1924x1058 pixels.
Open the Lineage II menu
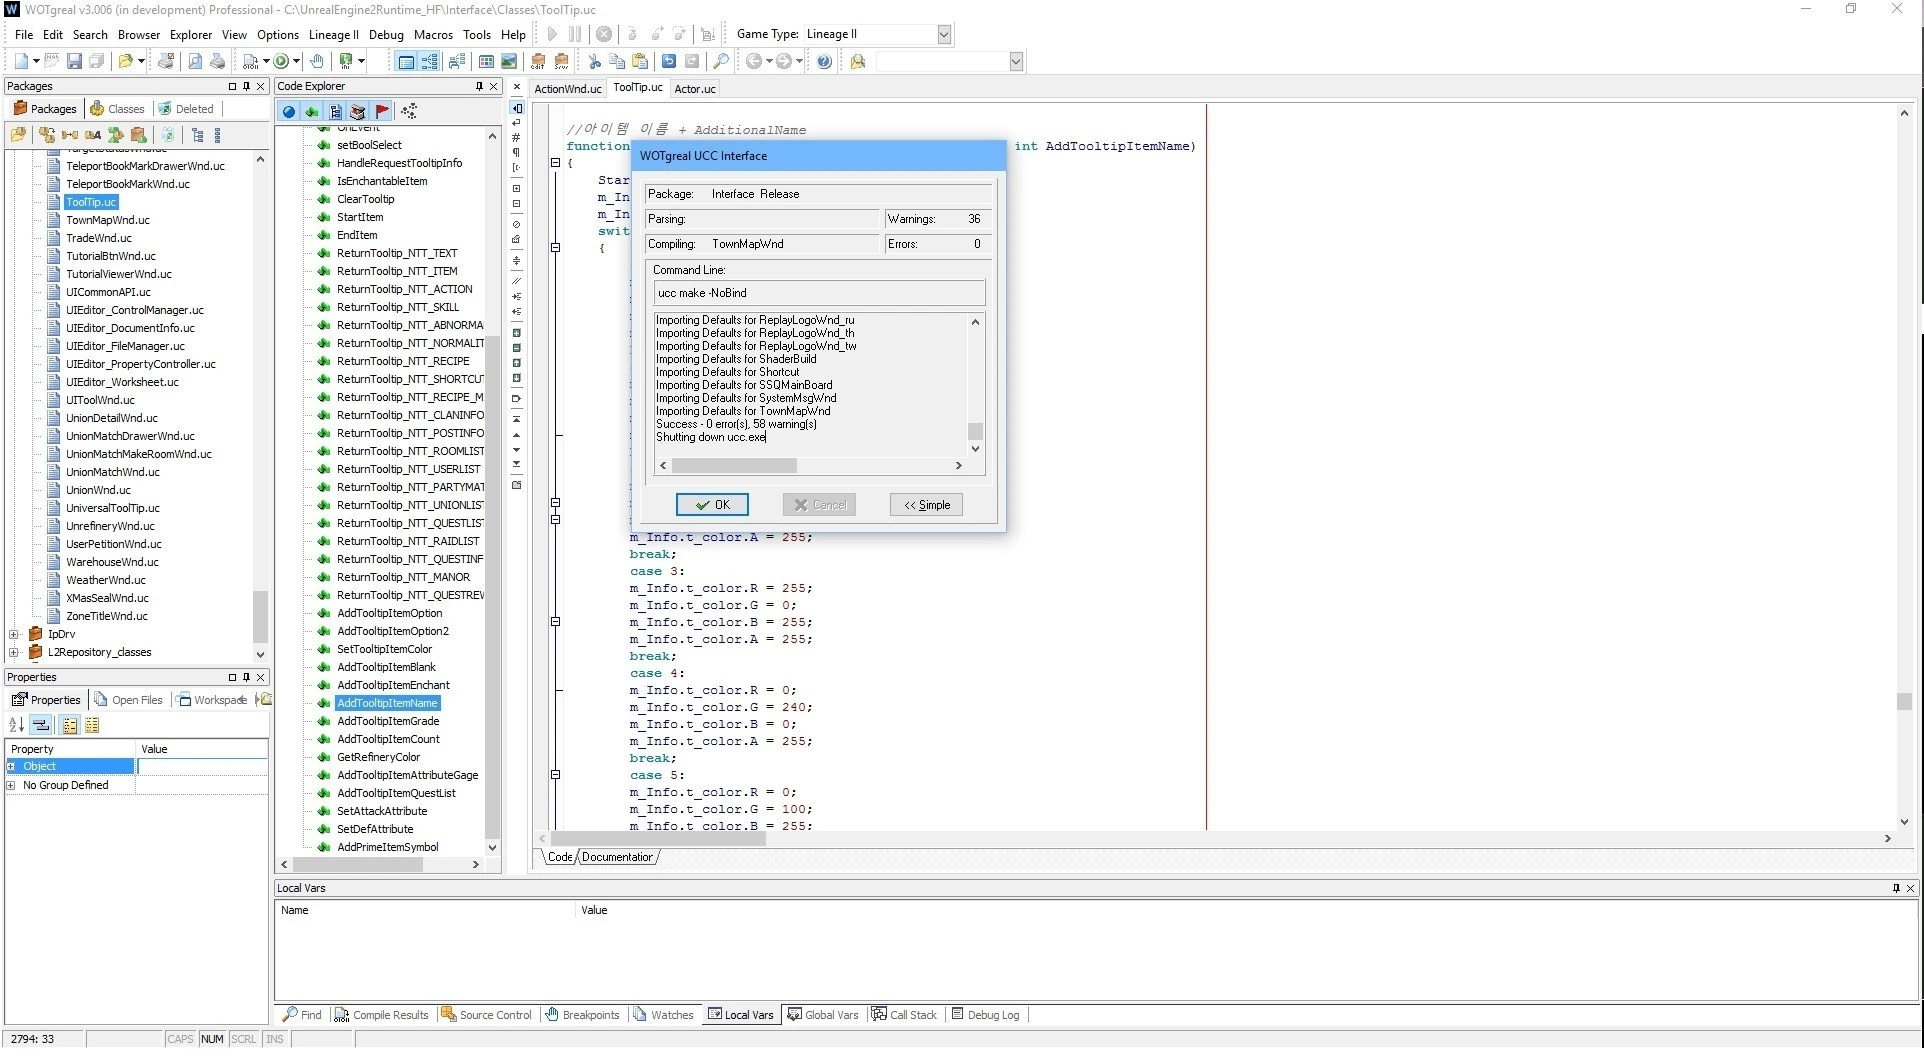(333, 34)
